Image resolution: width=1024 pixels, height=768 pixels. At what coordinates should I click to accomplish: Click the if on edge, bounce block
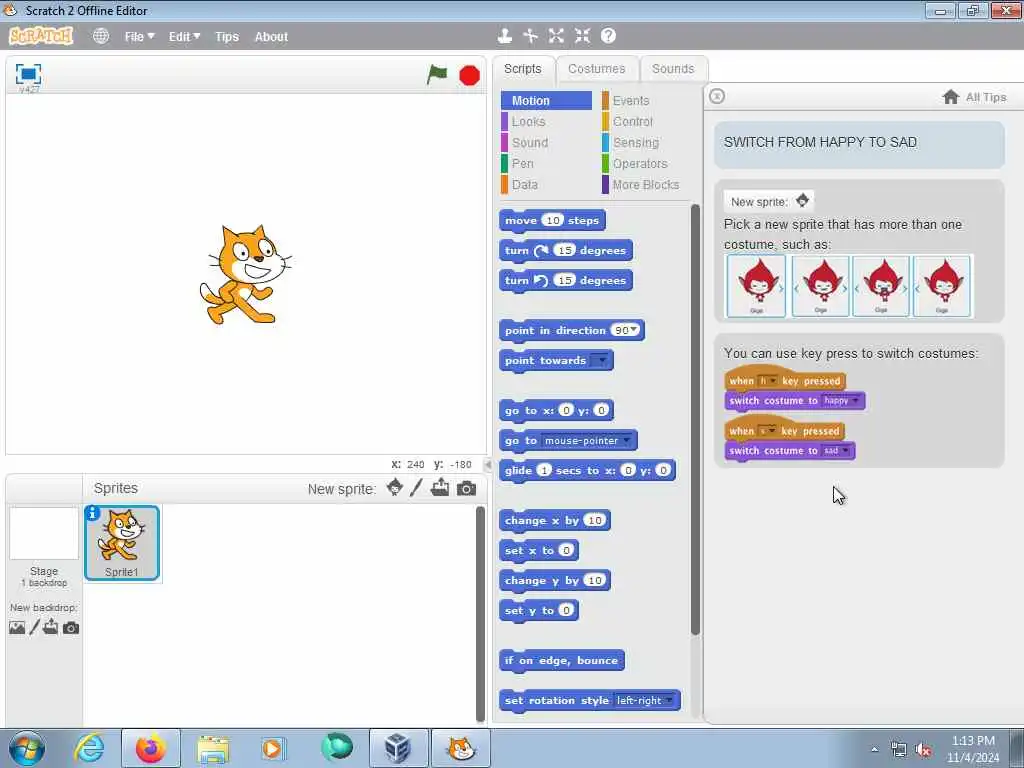pos(562,661)
